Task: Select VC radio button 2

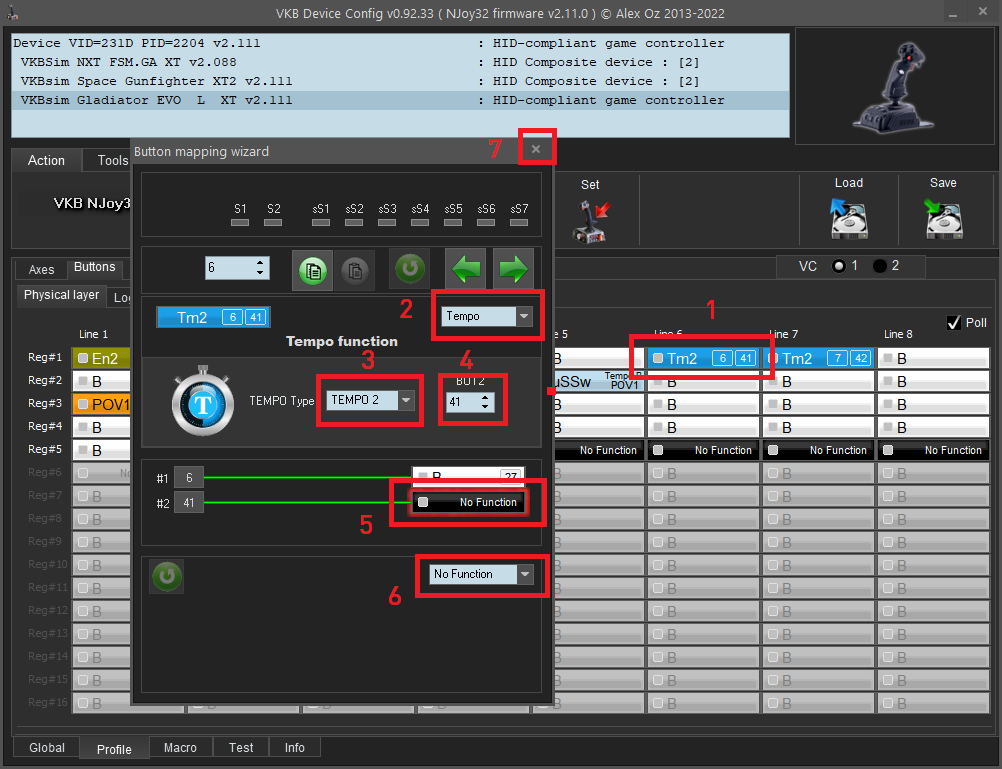Action: [x=880, y=266]
